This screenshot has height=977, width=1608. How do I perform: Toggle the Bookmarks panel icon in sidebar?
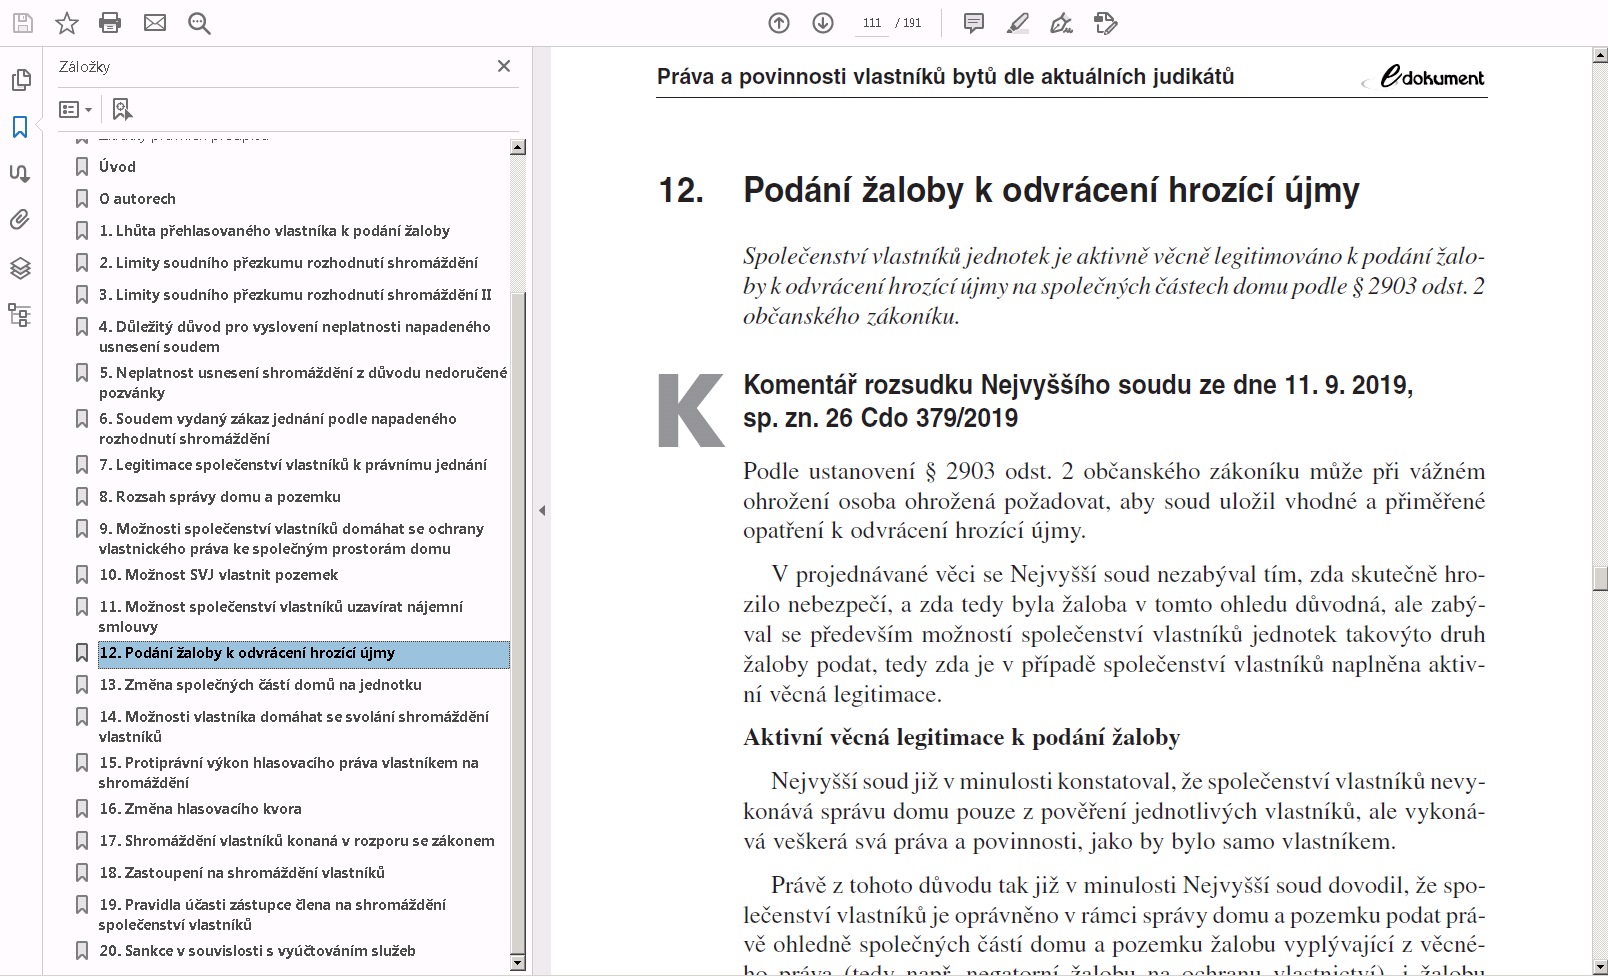click(20, 127)
